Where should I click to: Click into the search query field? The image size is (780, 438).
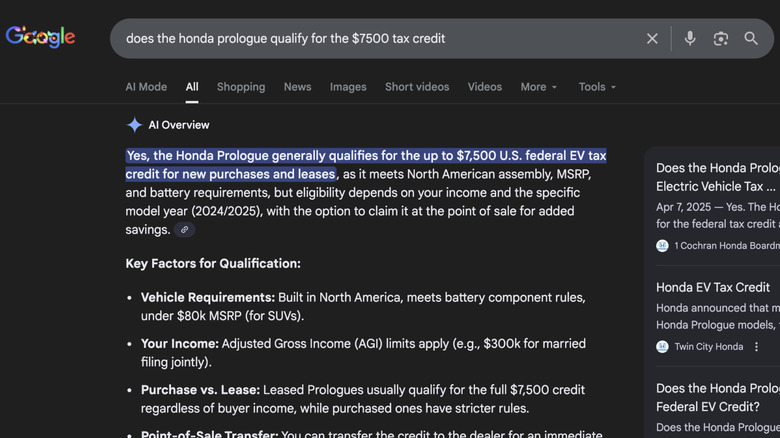pyautogui.click(x=380, y=38)
